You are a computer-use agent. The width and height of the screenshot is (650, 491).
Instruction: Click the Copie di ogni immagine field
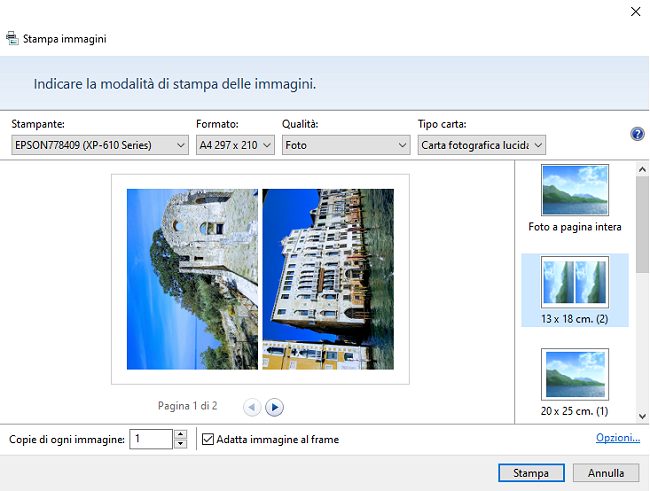point(151,439)
